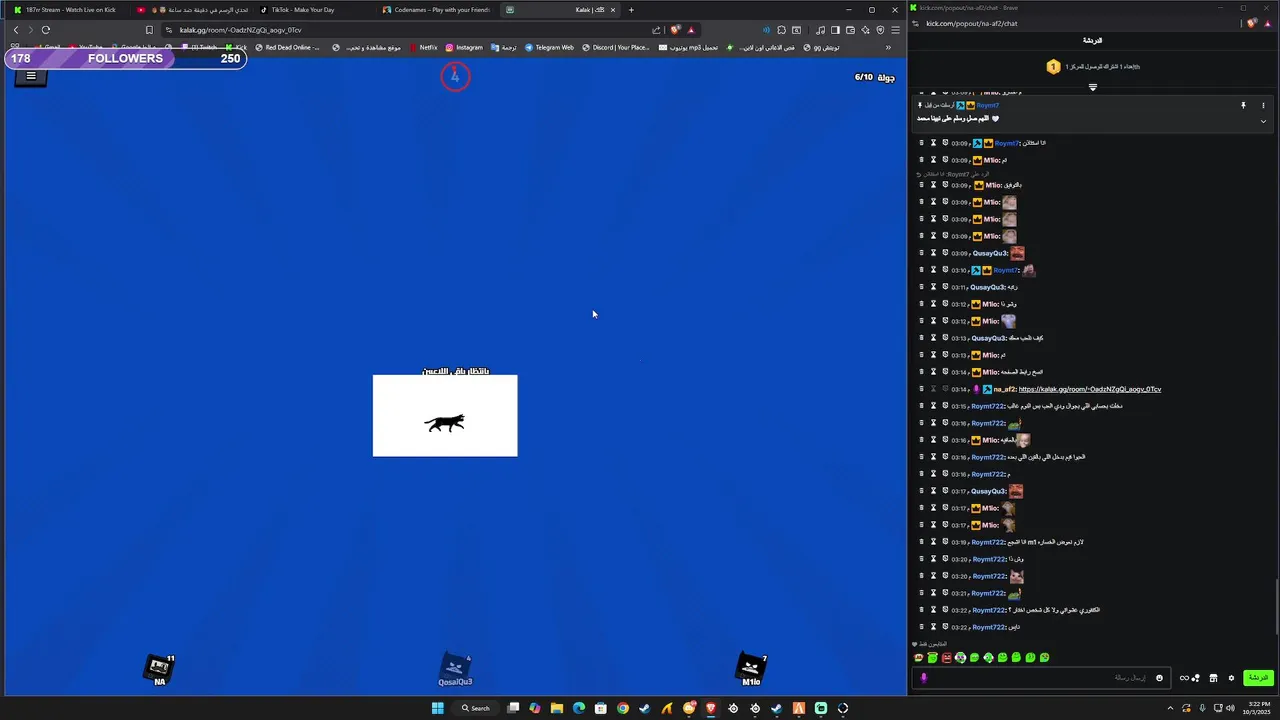The width and height of the screenshot is (1280, 720).
Task: Click the browser back arrow
Action: tap(15, 30)
